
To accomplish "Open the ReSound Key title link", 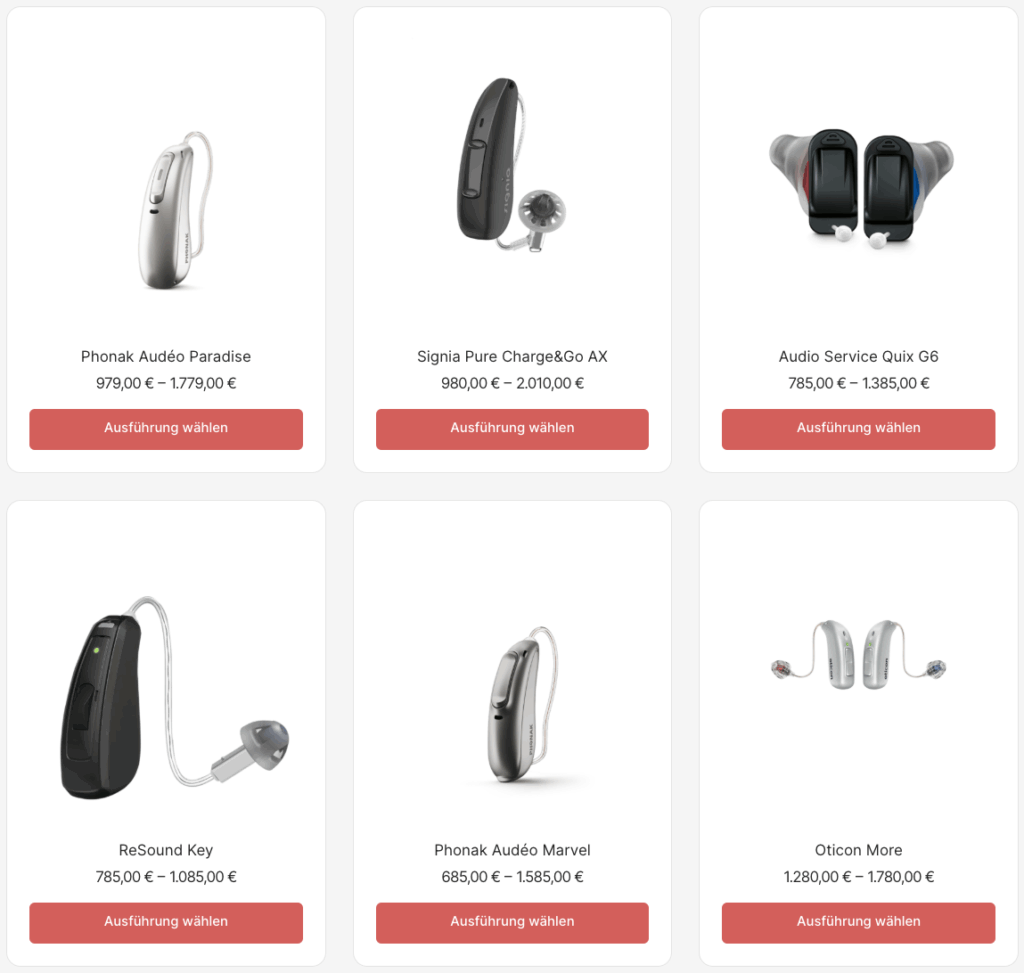I will tap(166, 850).
